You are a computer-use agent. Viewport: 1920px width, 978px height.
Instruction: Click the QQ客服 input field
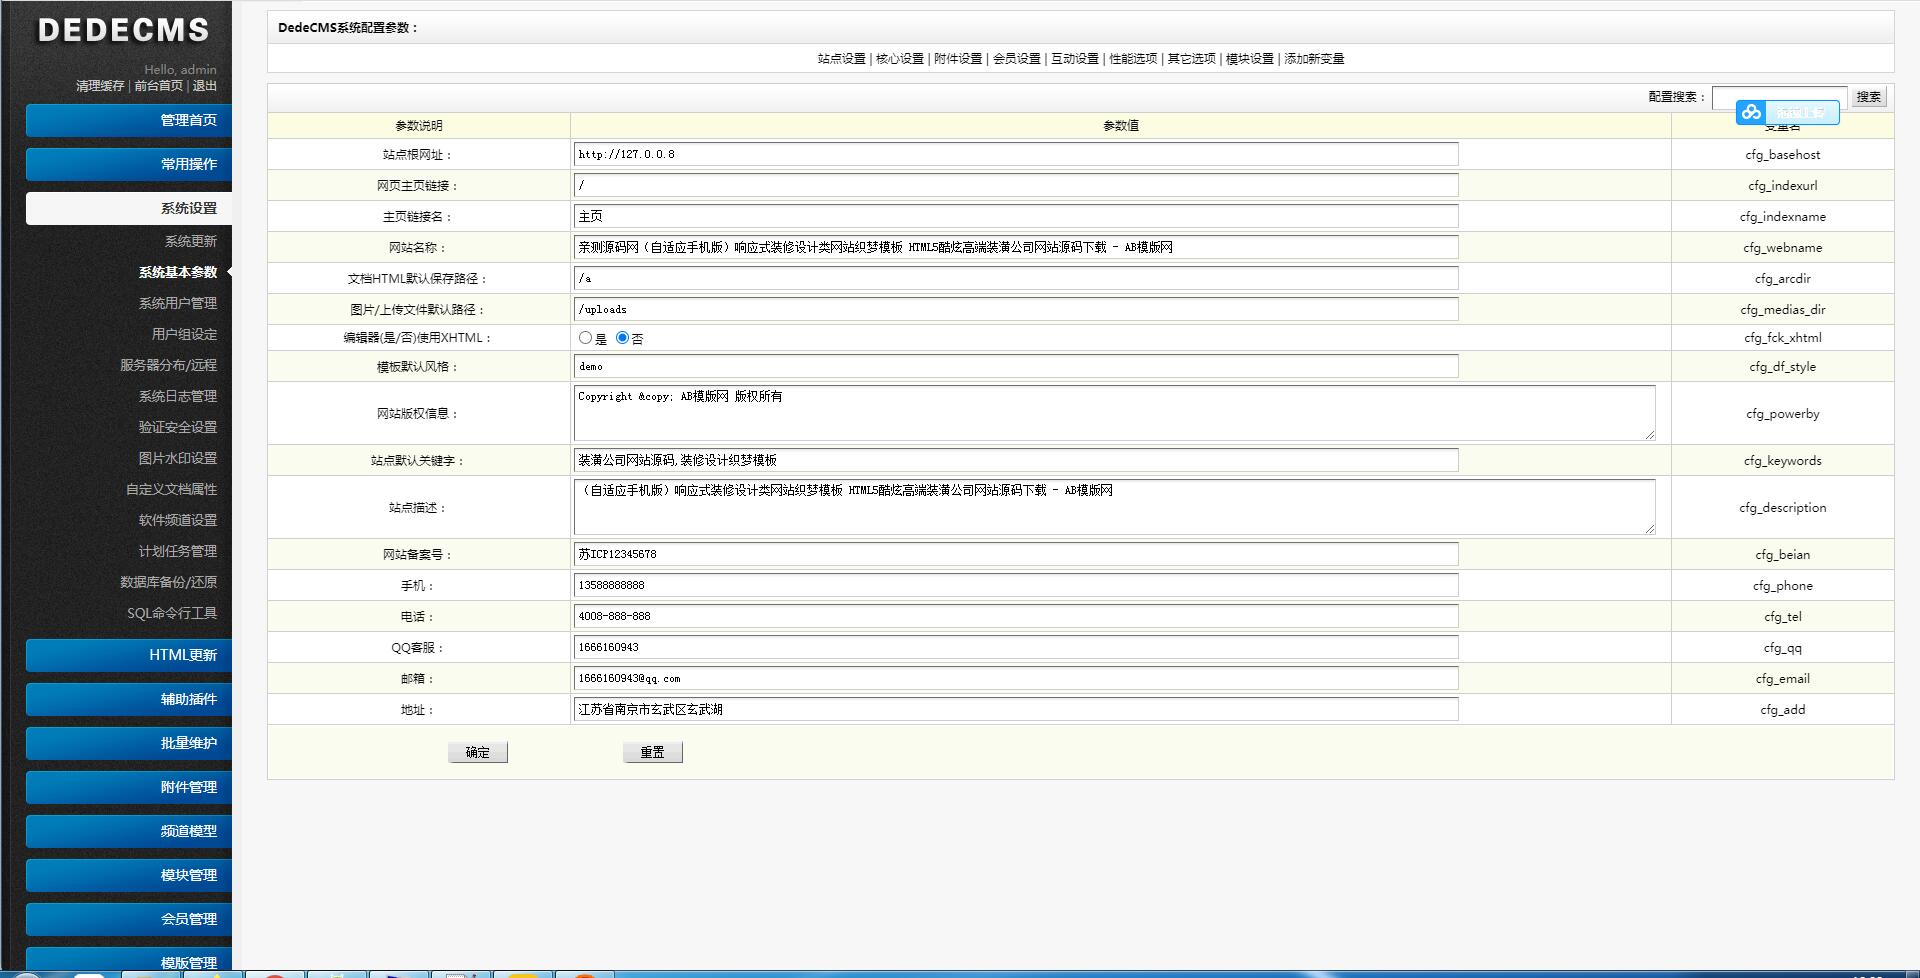pyautogui.click(x=1016, y=647)
